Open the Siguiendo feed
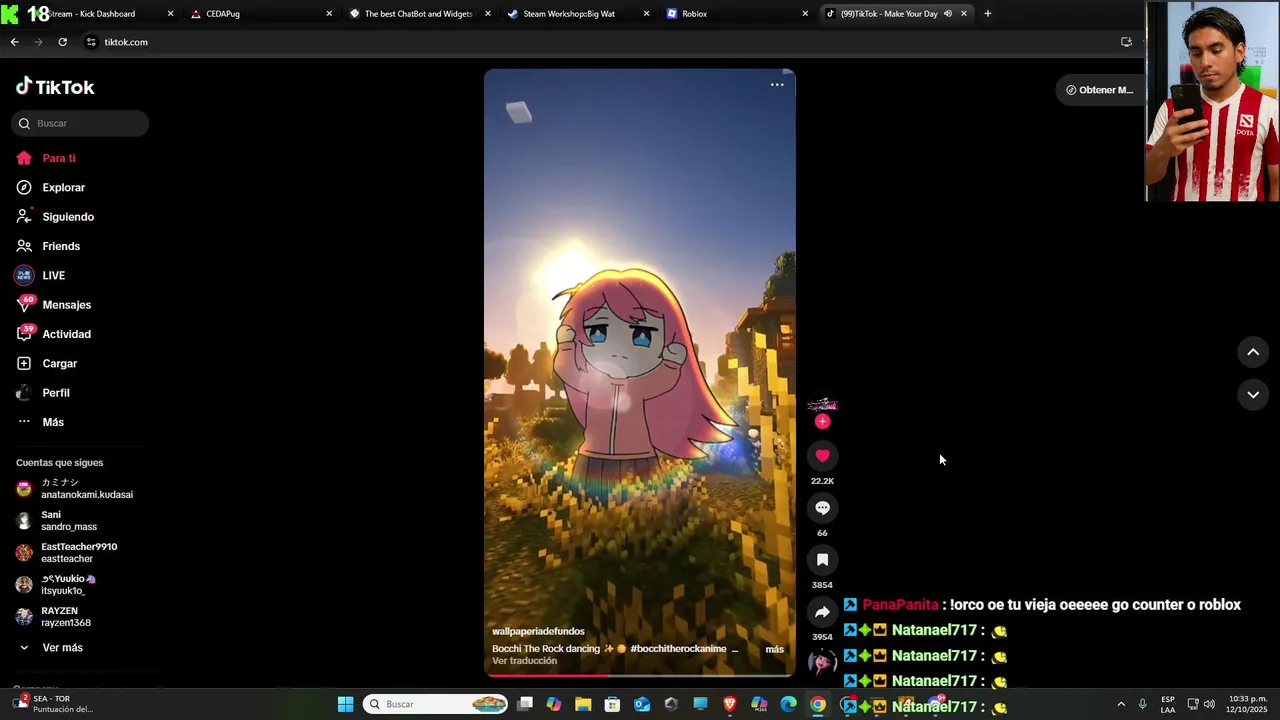This screenshot has width=1280, height=720. point(55,217)
